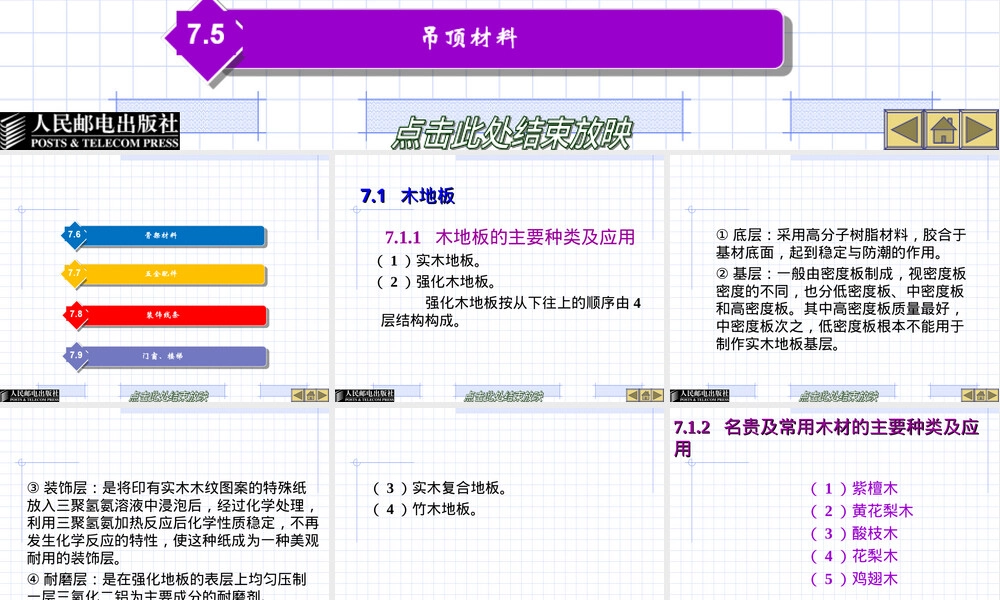Click the ④ 耐磨层 paragraph
The image size is (1000, 600).
pos(166,585)
